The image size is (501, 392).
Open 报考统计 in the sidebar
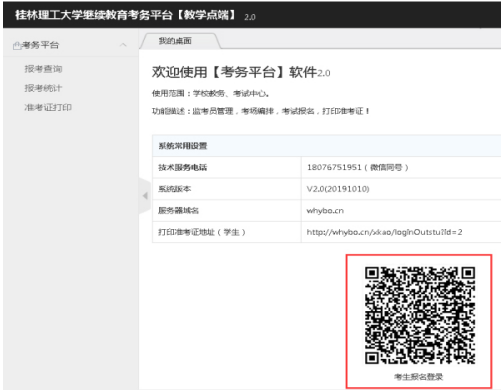(43, 88)
